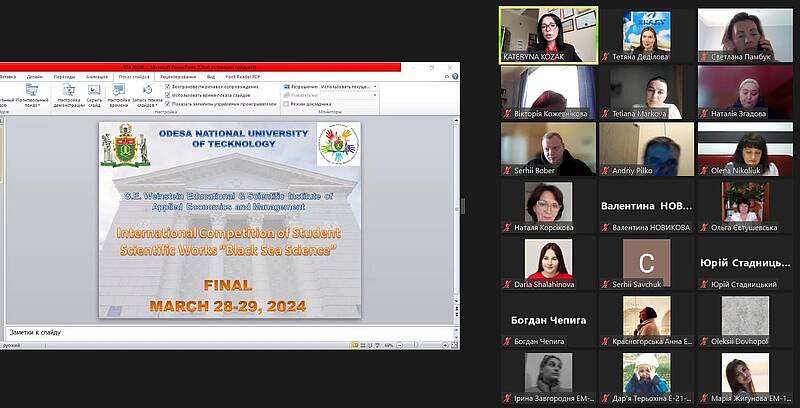
Task: Select Красногорська Анна's participant tile
Action: [646, 320]
